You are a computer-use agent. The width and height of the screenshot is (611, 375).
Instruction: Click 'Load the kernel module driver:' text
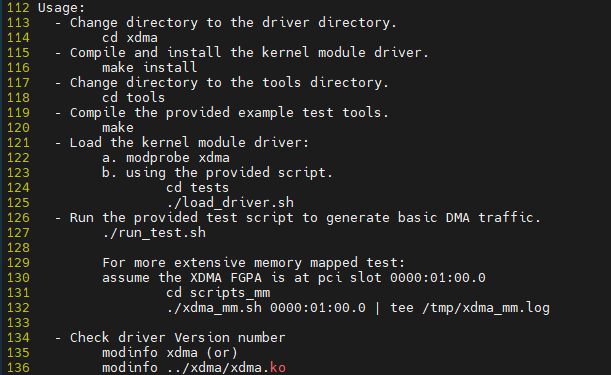[189, 143]
